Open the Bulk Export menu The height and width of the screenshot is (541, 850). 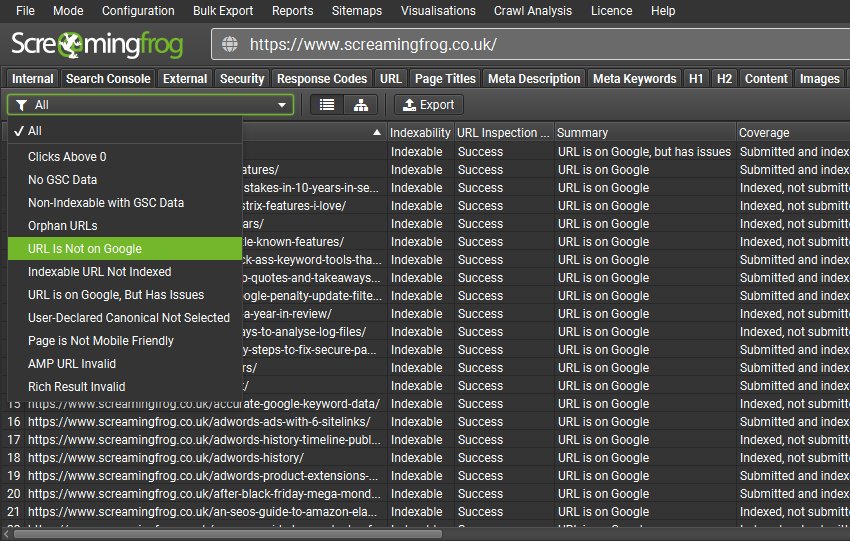click(223, 11)
